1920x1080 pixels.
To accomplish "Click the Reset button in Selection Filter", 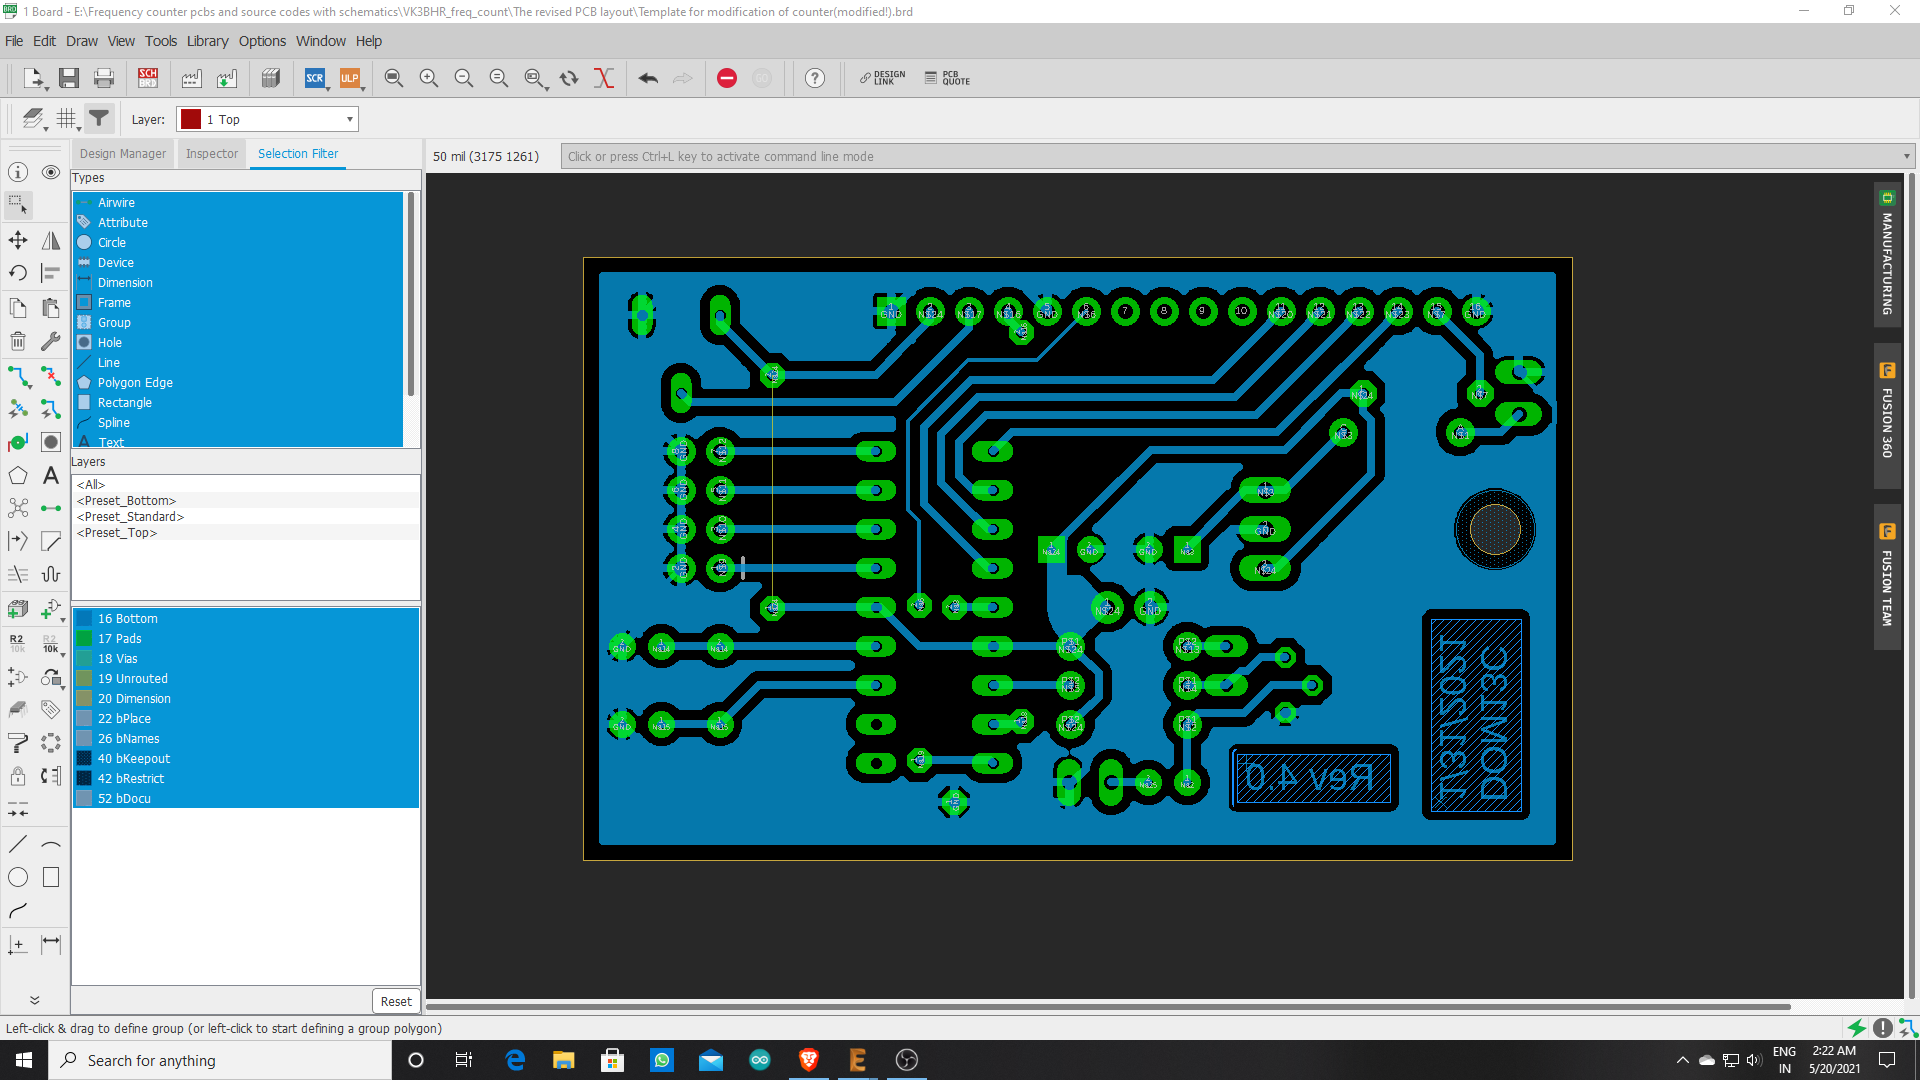I will pos(396,1001).
